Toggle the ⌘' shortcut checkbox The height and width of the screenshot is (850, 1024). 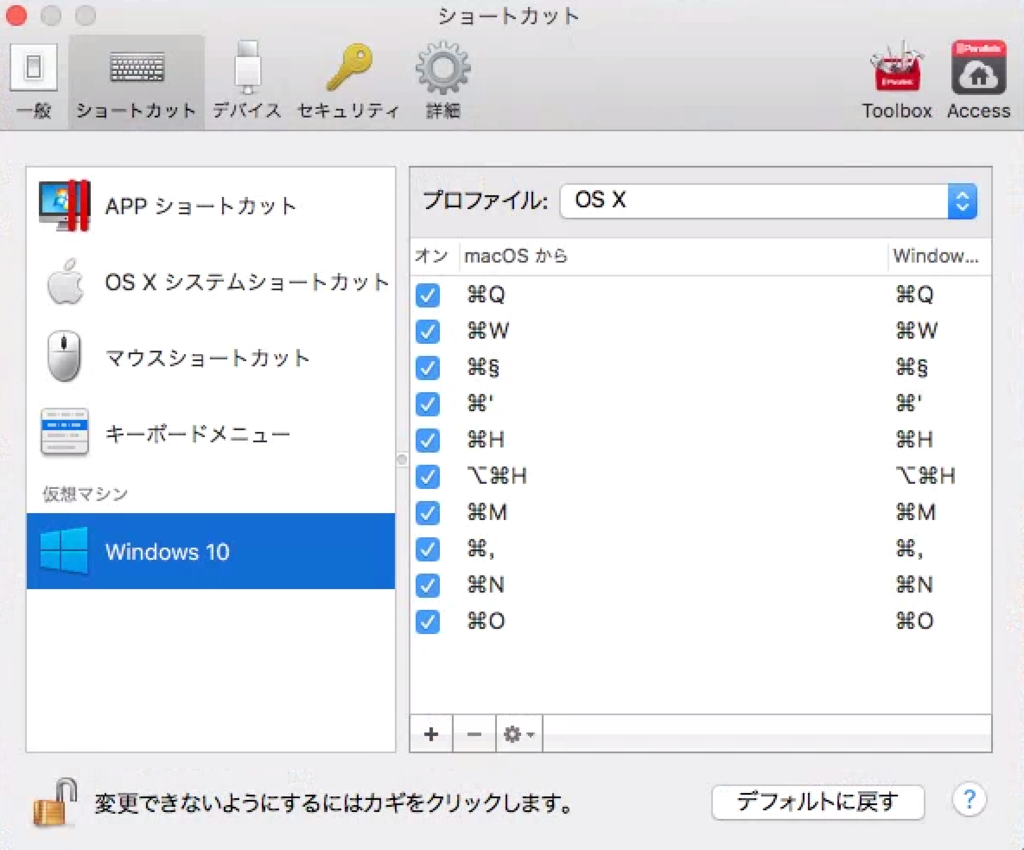click(x=428, y=403)
